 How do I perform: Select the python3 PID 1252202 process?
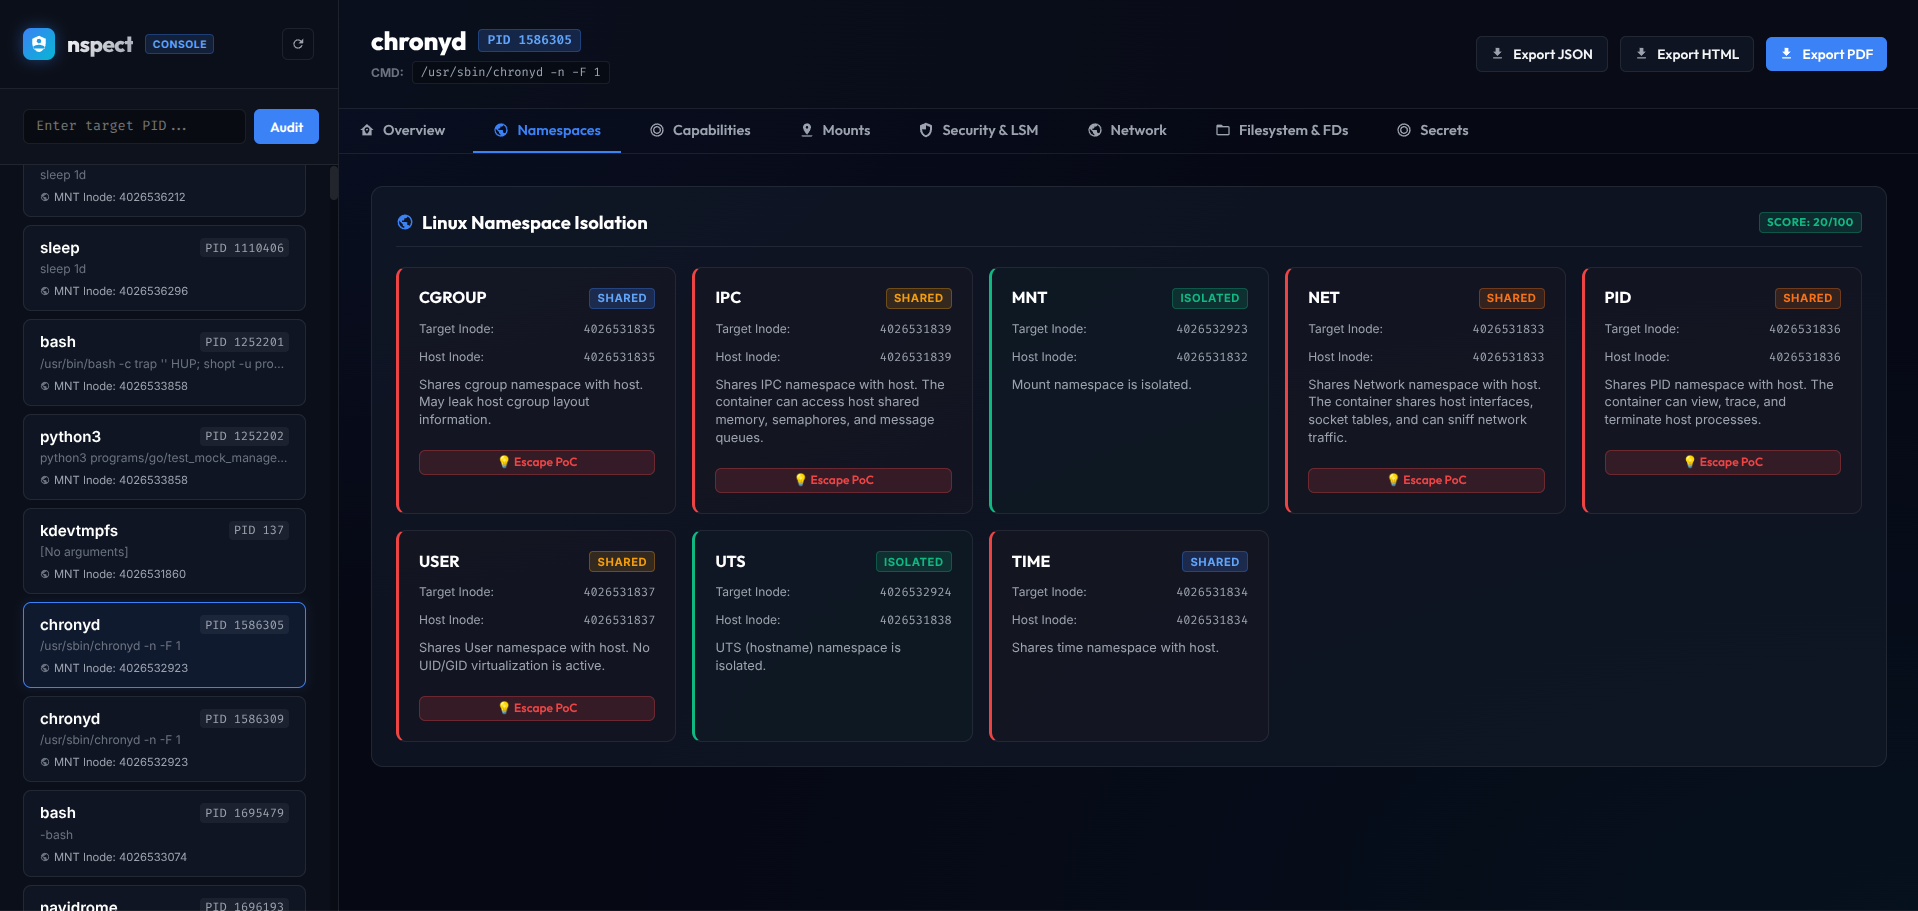(x=164, y=457)
